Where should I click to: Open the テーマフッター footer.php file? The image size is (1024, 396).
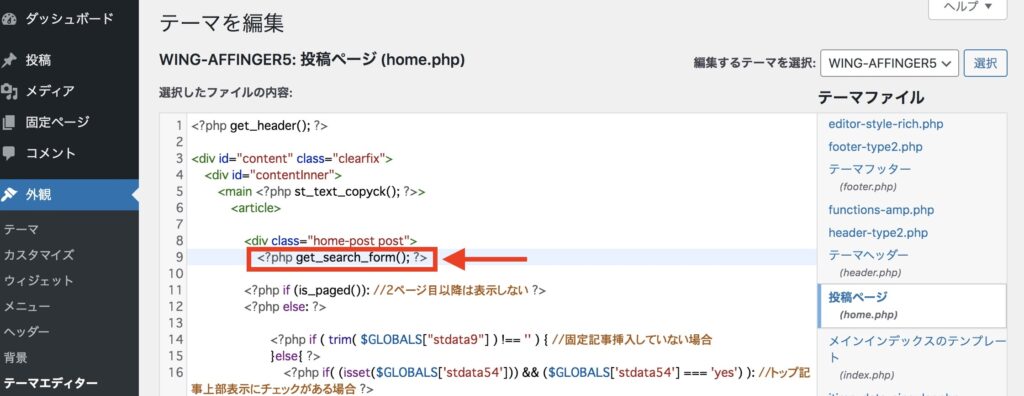869,177
